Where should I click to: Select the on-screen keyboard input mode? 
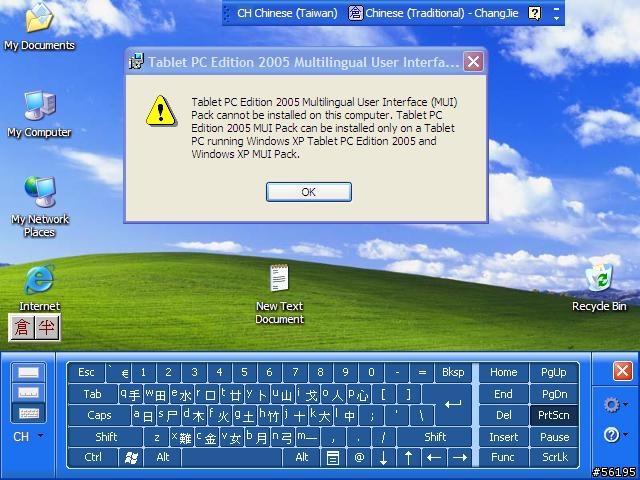[x=28, y=413]
